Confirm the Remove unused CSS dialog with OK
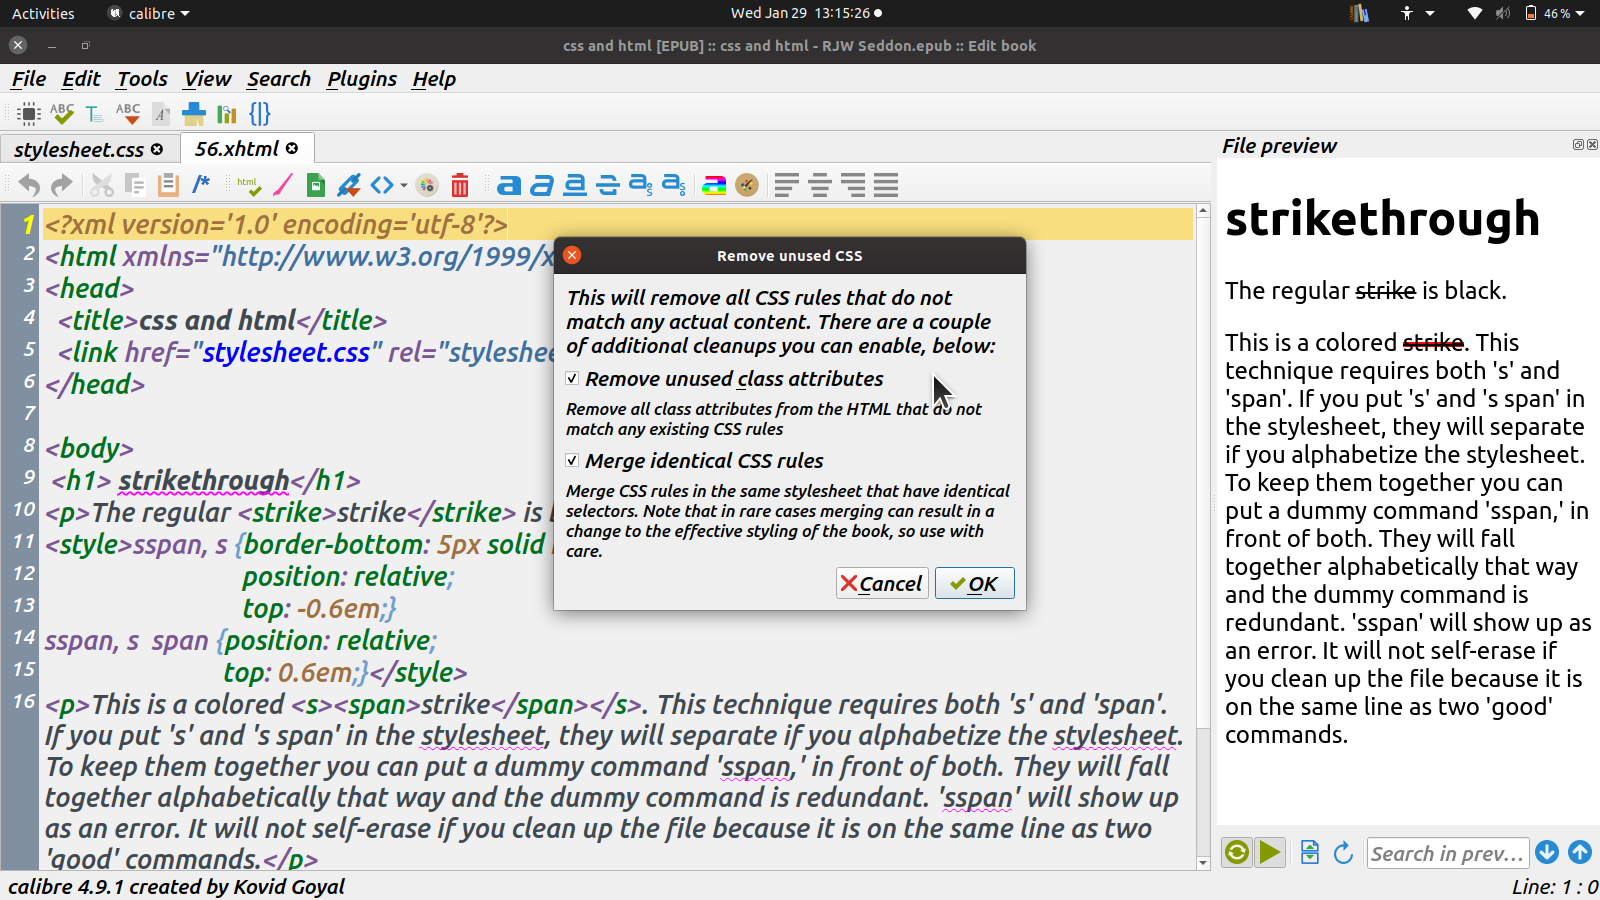Screen dimensions: 1600x900 [x=975, y=583]
